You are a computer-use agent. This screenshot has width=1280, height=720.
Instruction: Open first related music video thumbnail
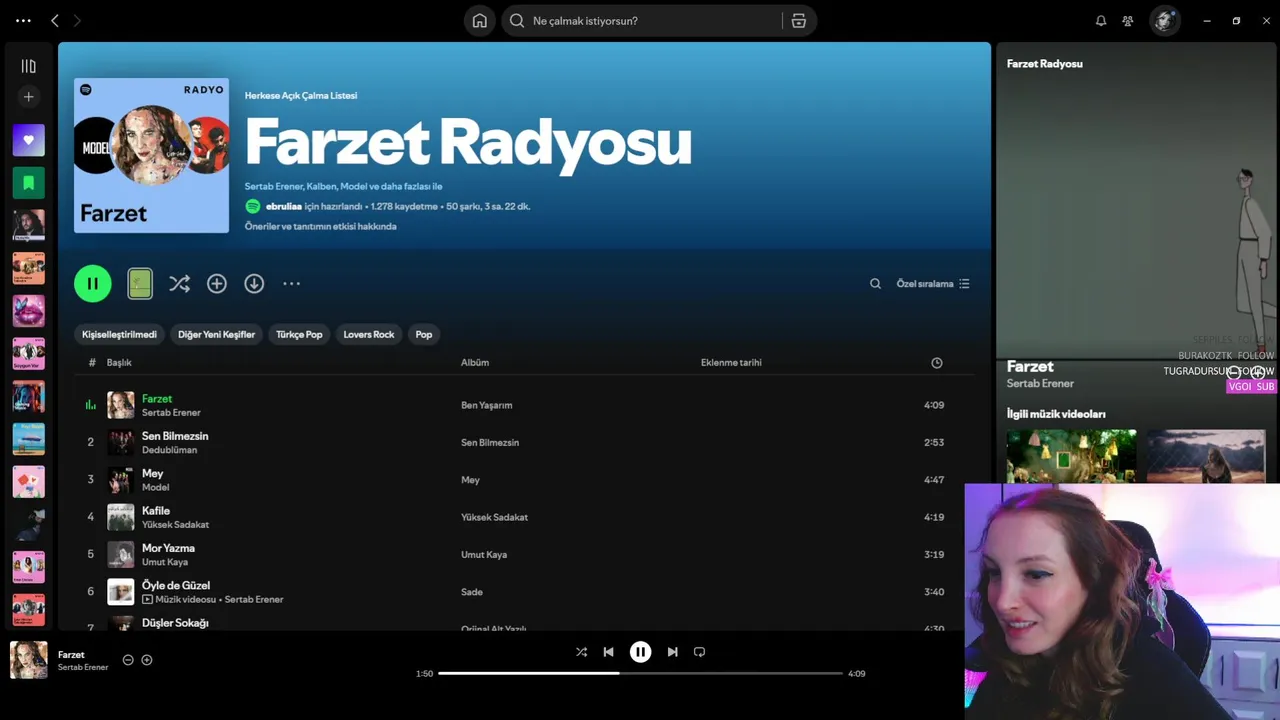coord(1071,457)
